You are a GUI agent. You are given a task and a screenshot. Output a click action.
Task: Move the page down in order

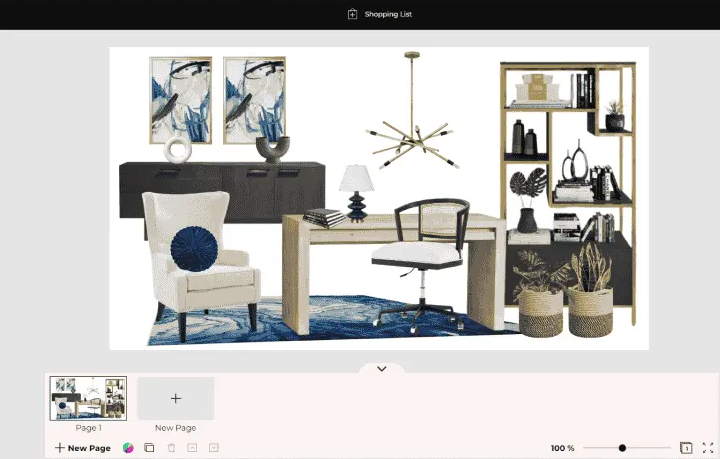coord(213,448)
